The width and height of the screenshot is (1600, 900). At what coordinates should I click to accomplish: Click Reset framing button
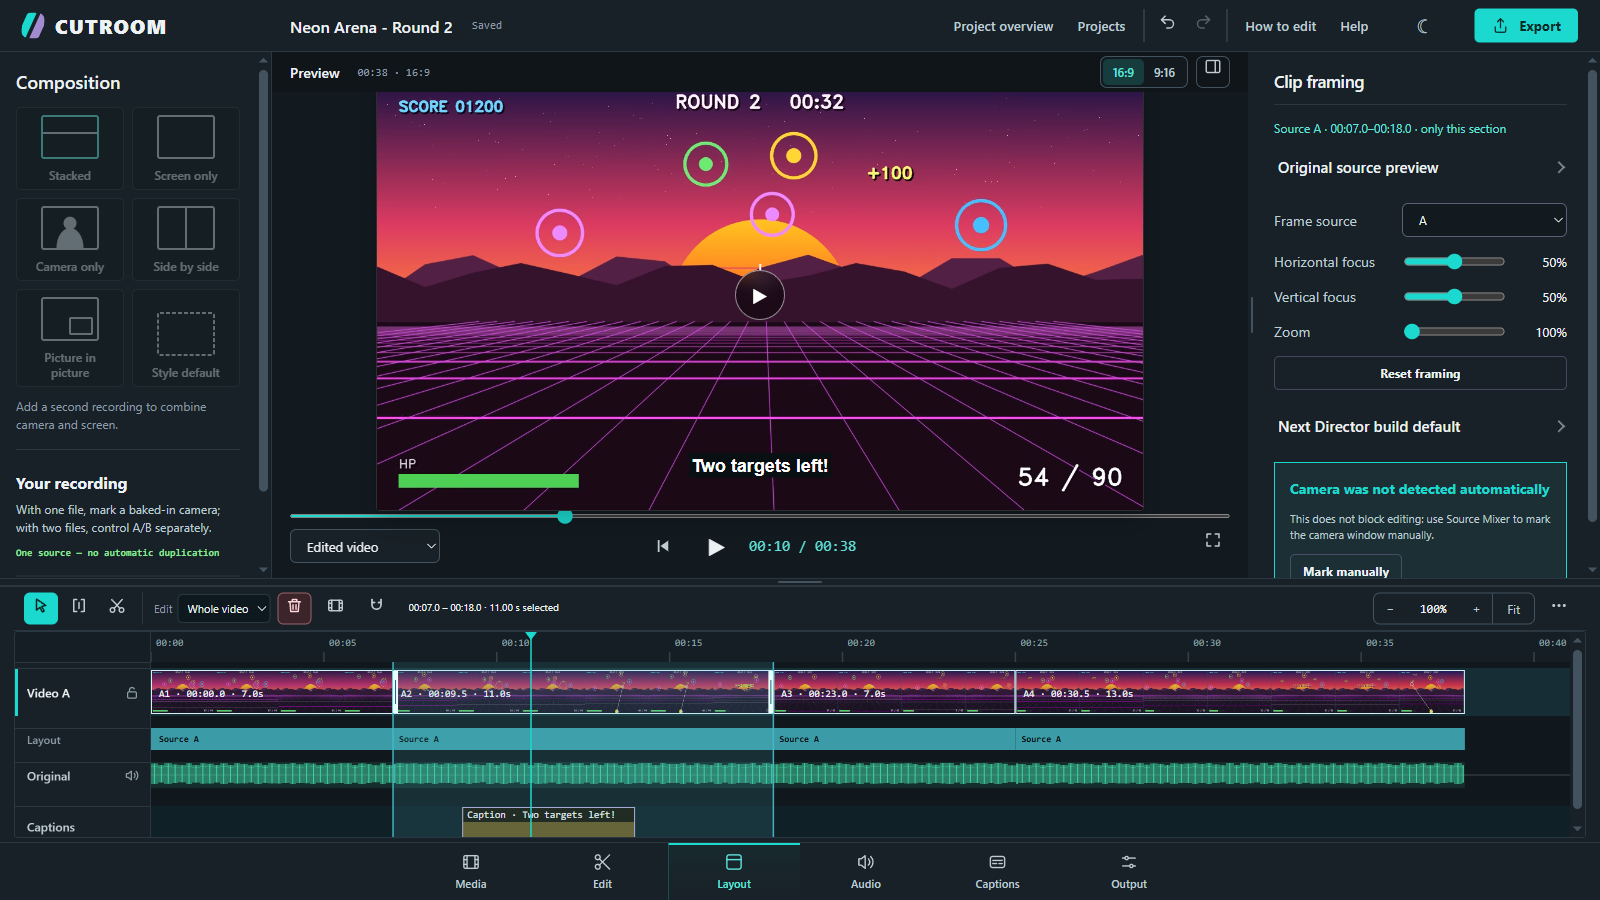click(1420, 374)
